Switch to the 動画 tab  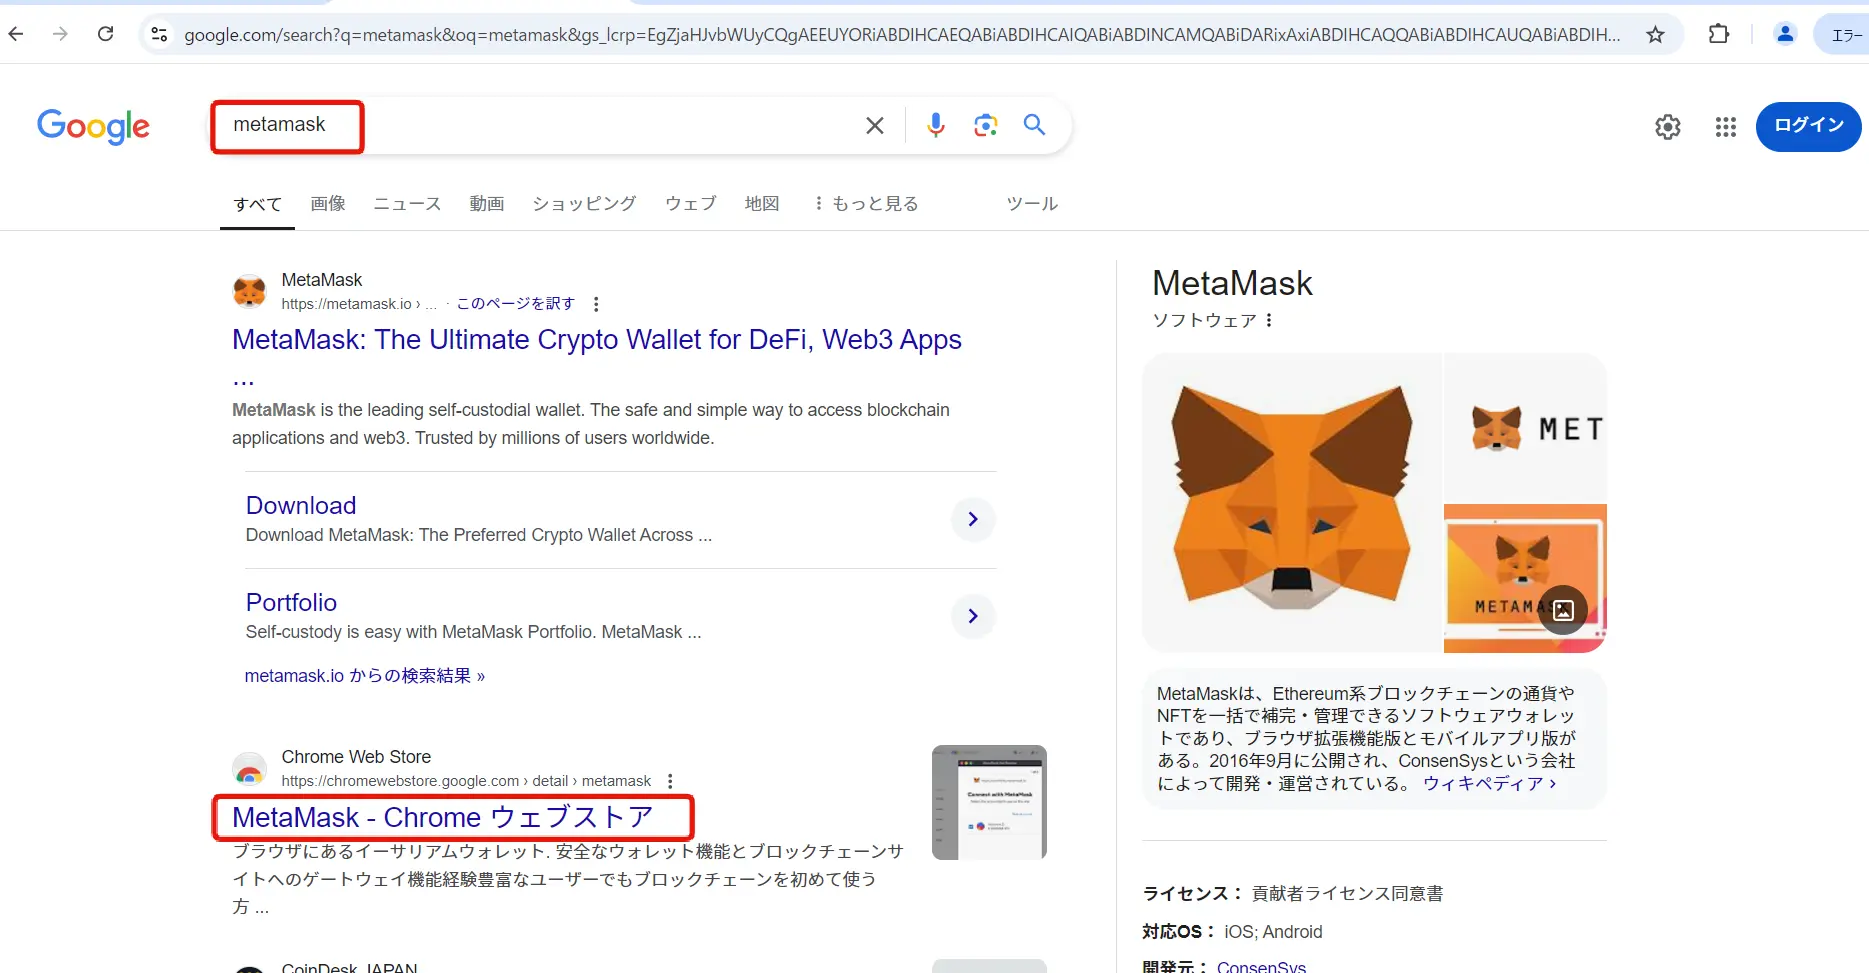(487, 204)
